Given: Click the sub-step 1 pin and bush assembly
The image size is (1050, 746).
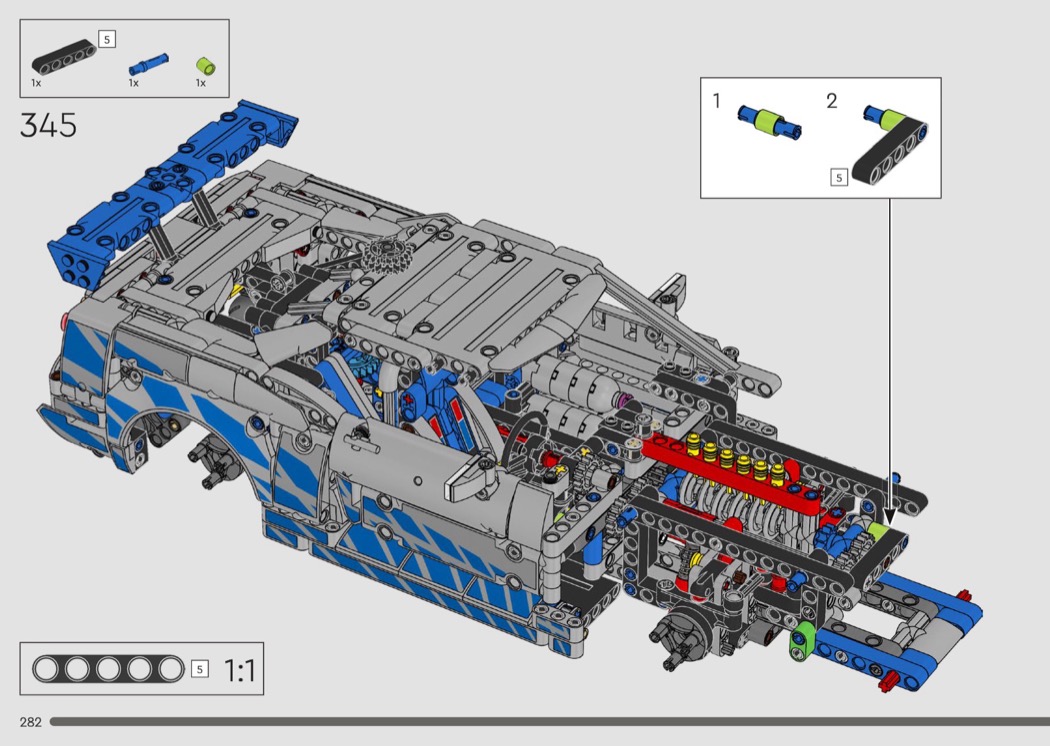Looking at the screenshot, I should (769, 121).
